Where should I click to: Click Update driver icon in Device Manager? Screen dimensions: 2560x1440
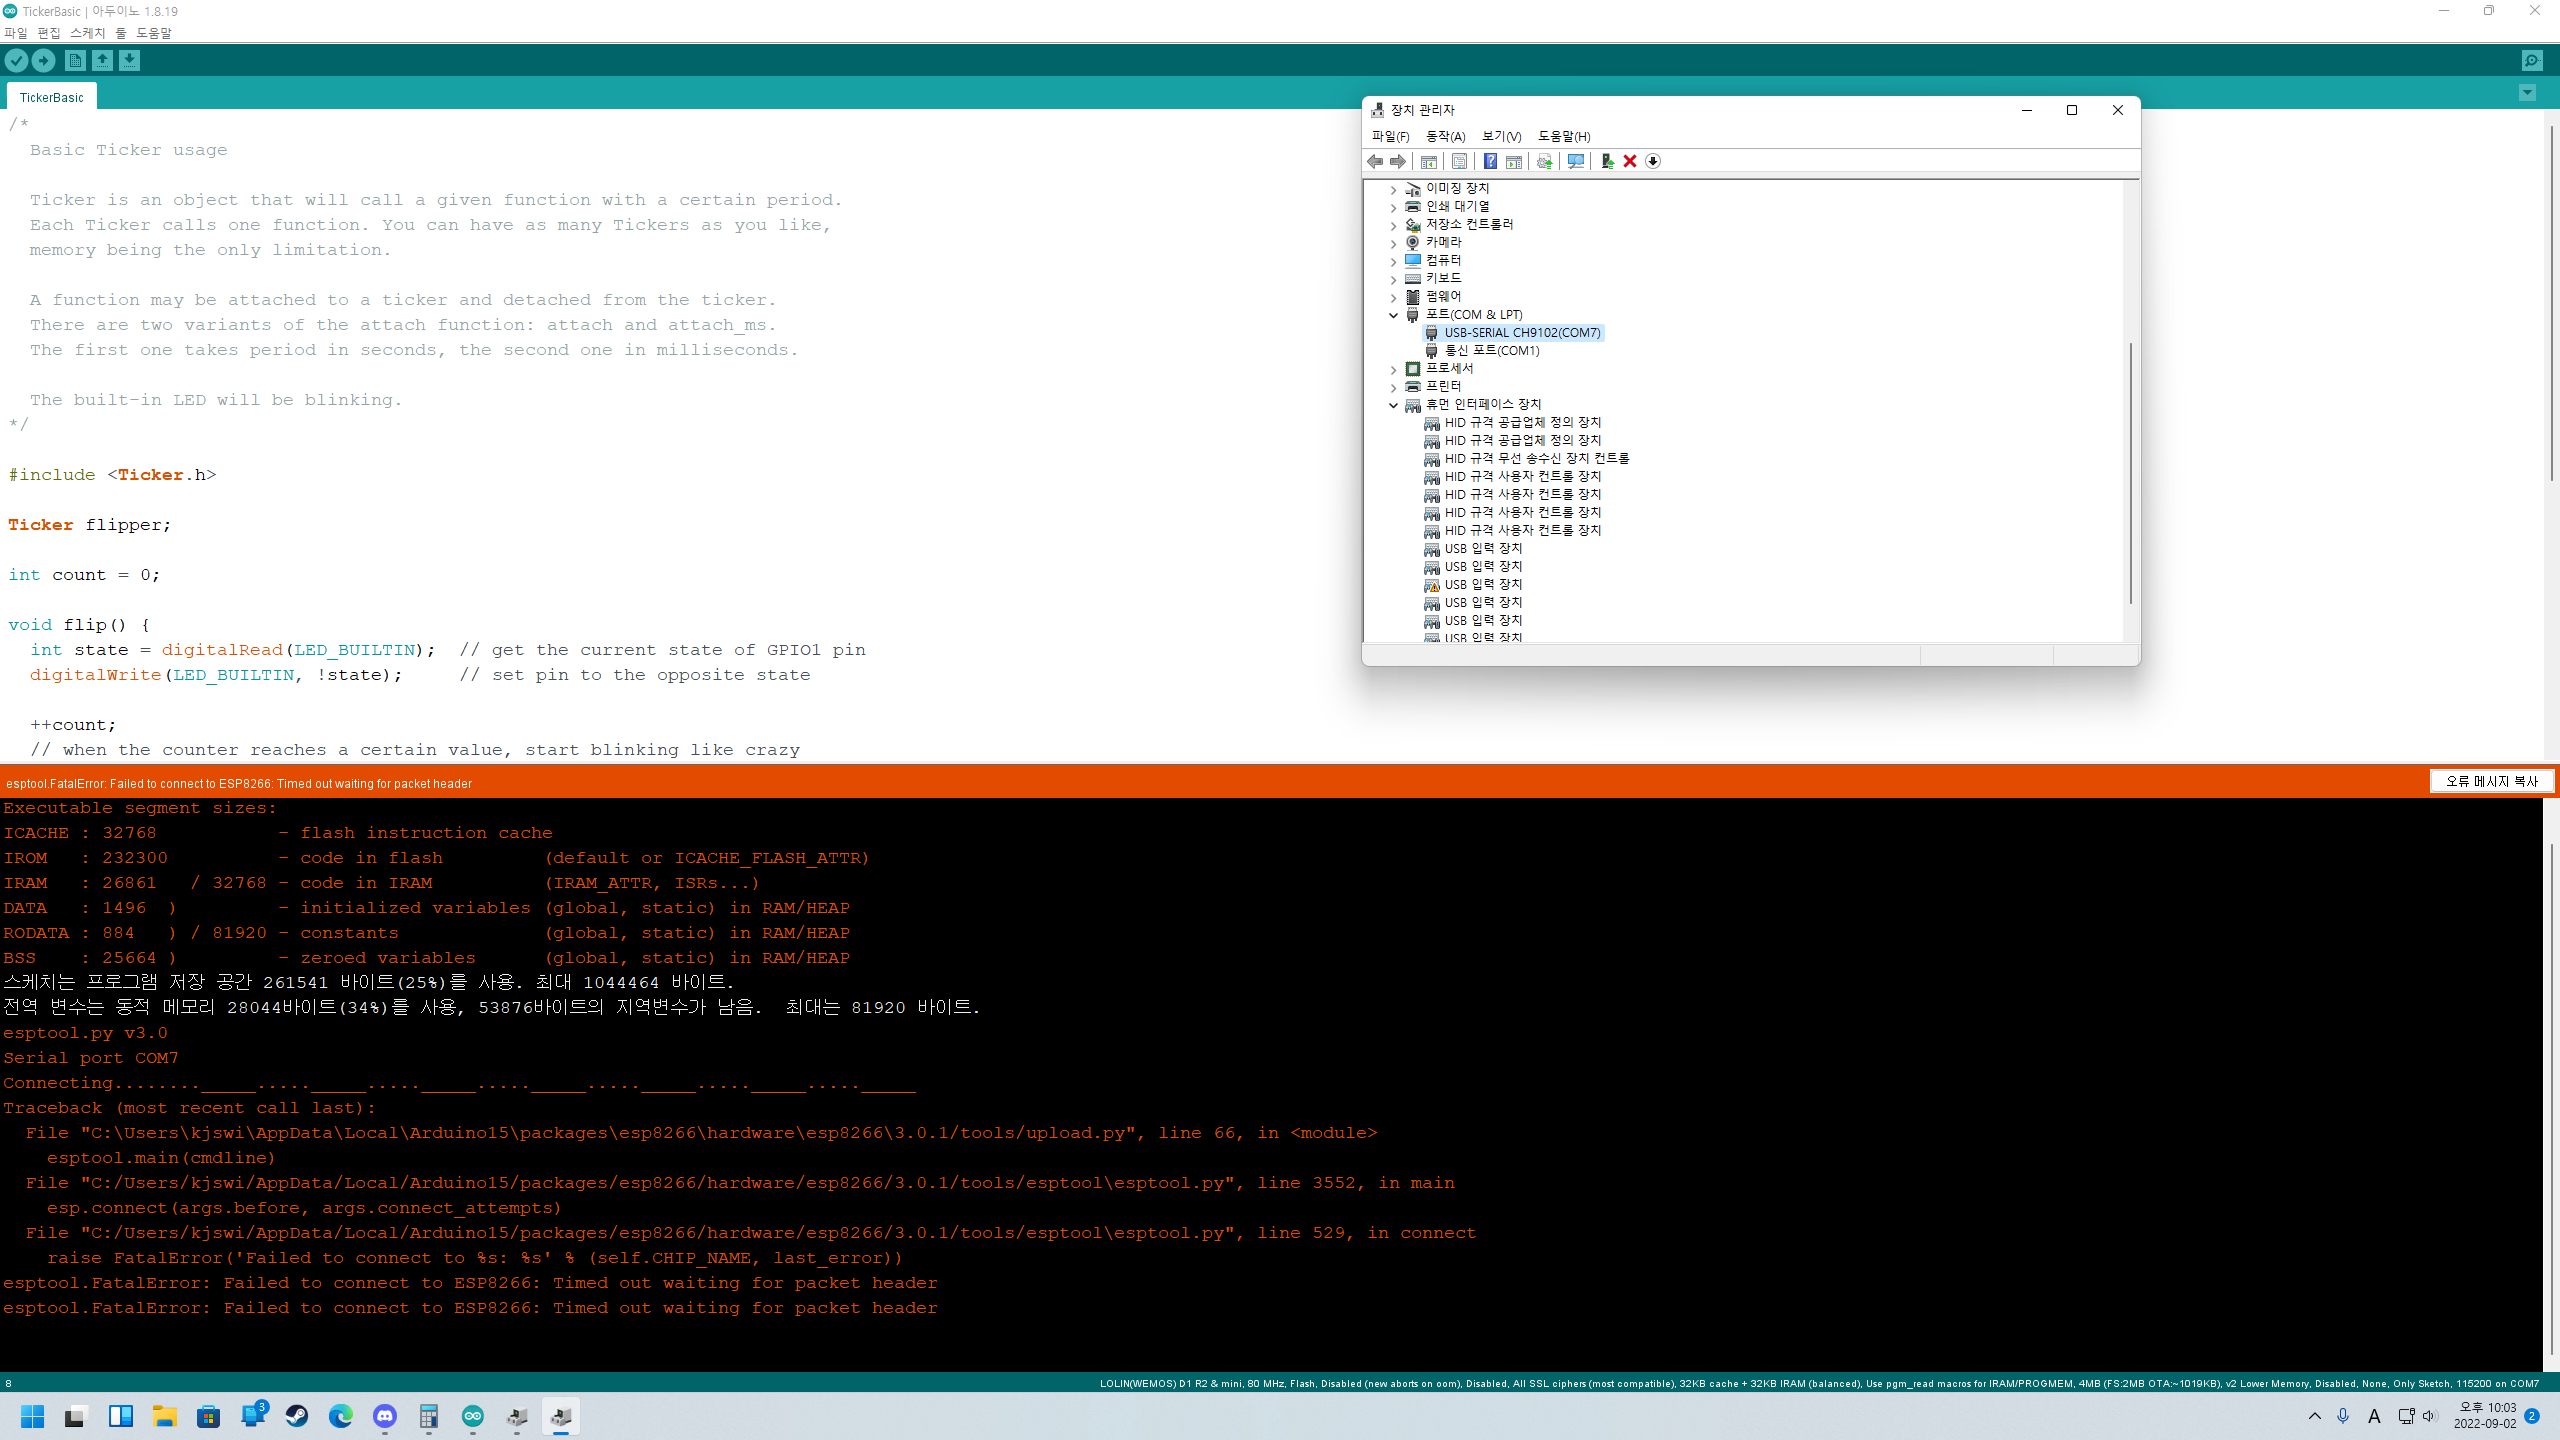[x=1607, y=161]
